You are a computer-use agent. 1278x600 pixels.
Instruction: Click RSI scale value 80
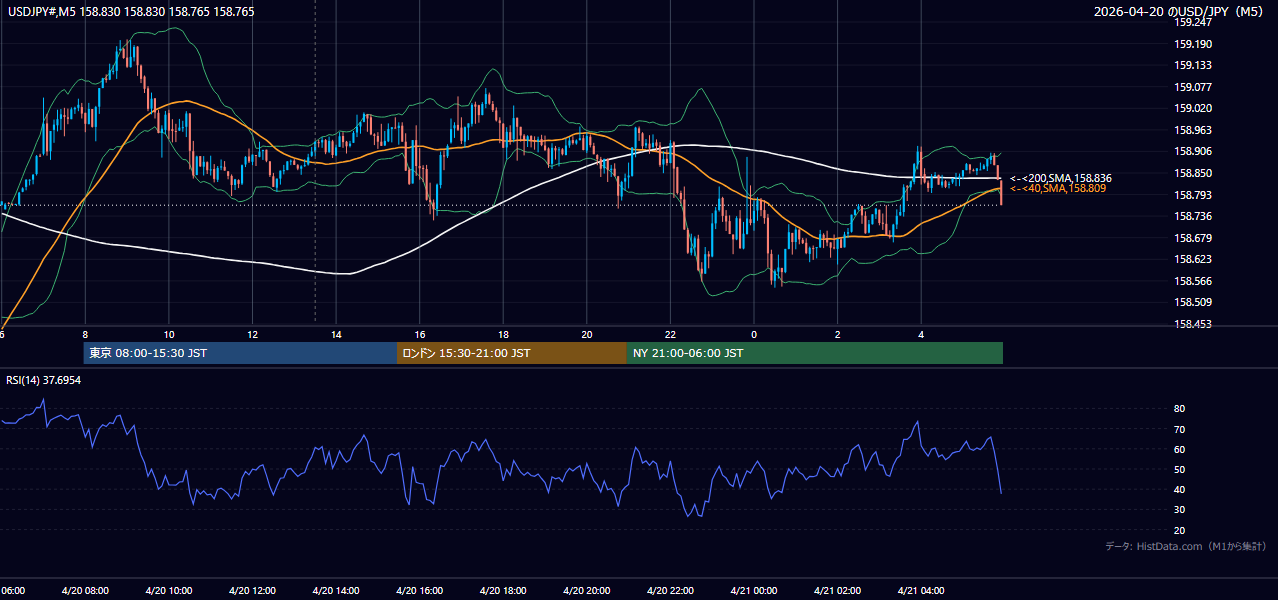(x=1180, y=409)
